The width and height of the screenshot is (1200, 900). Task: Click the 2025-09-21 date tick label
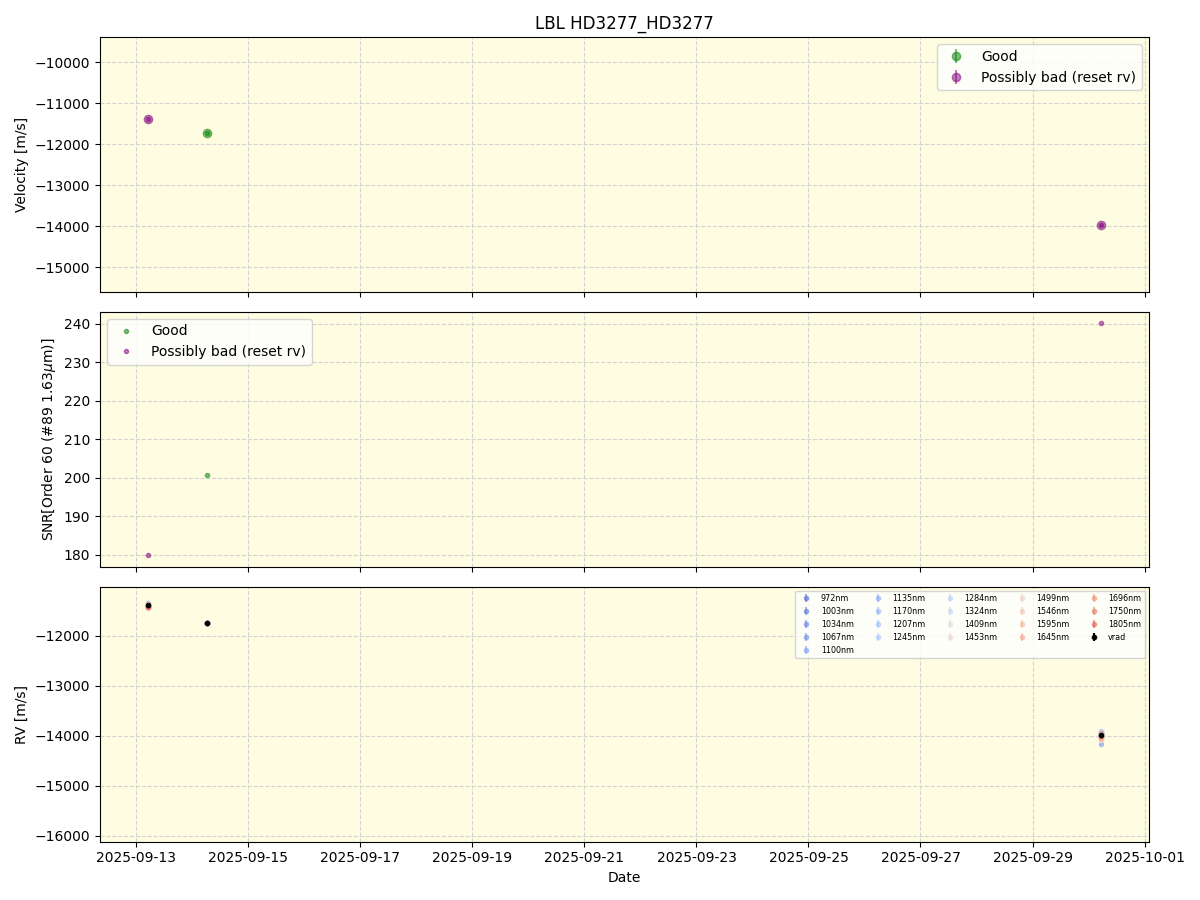584,858
